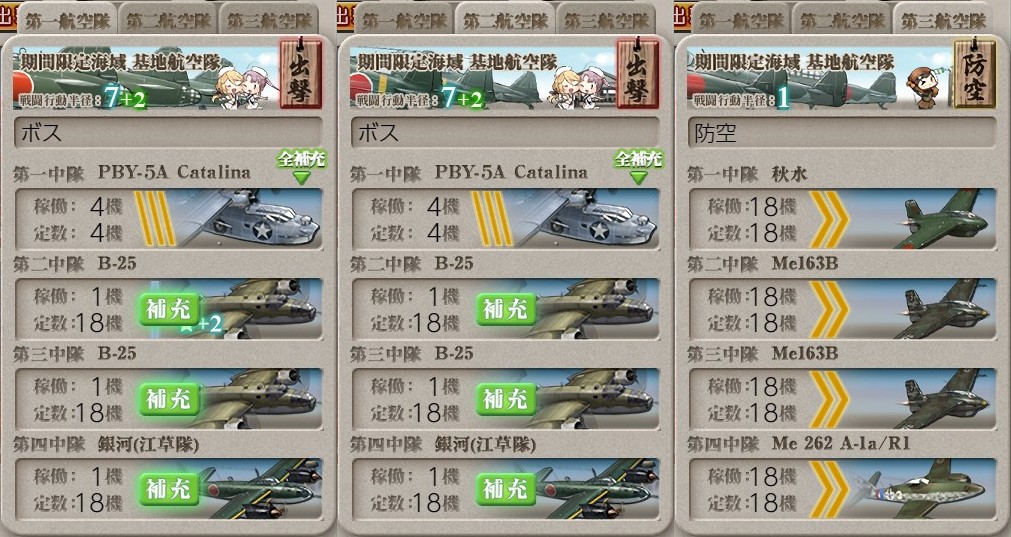Click 補充 for 第三中隊 B-25 in middle panel

[x=507, y=400]
